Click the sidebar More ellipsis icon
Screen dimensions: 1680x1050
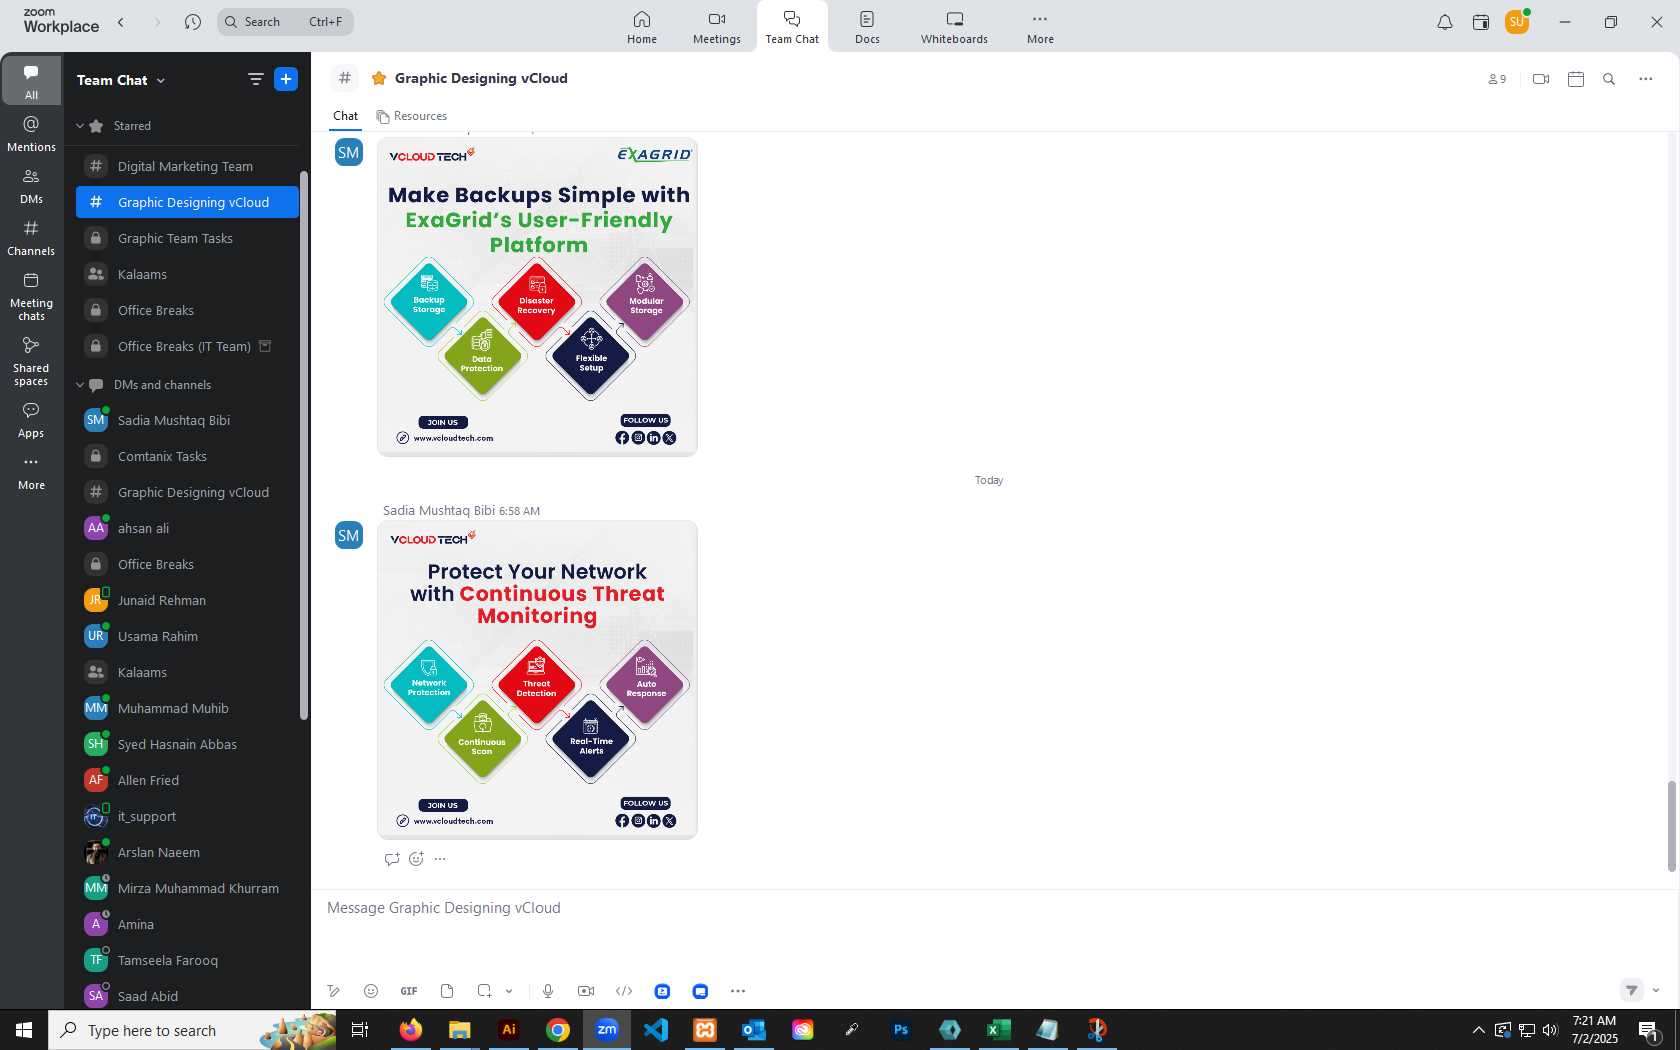click(x=31, y=462)
